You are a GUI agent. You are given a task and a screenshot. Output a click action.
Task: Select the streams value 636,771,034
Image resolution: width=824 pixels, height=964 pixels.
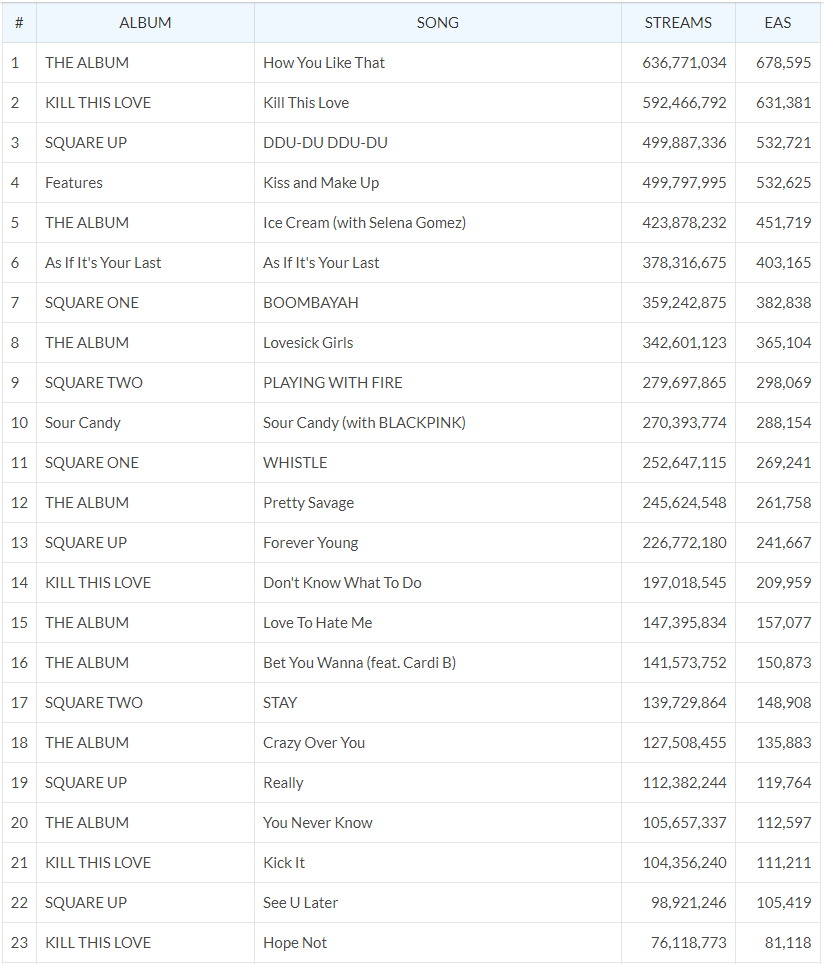pyautogui.click(x=684, y=62)
